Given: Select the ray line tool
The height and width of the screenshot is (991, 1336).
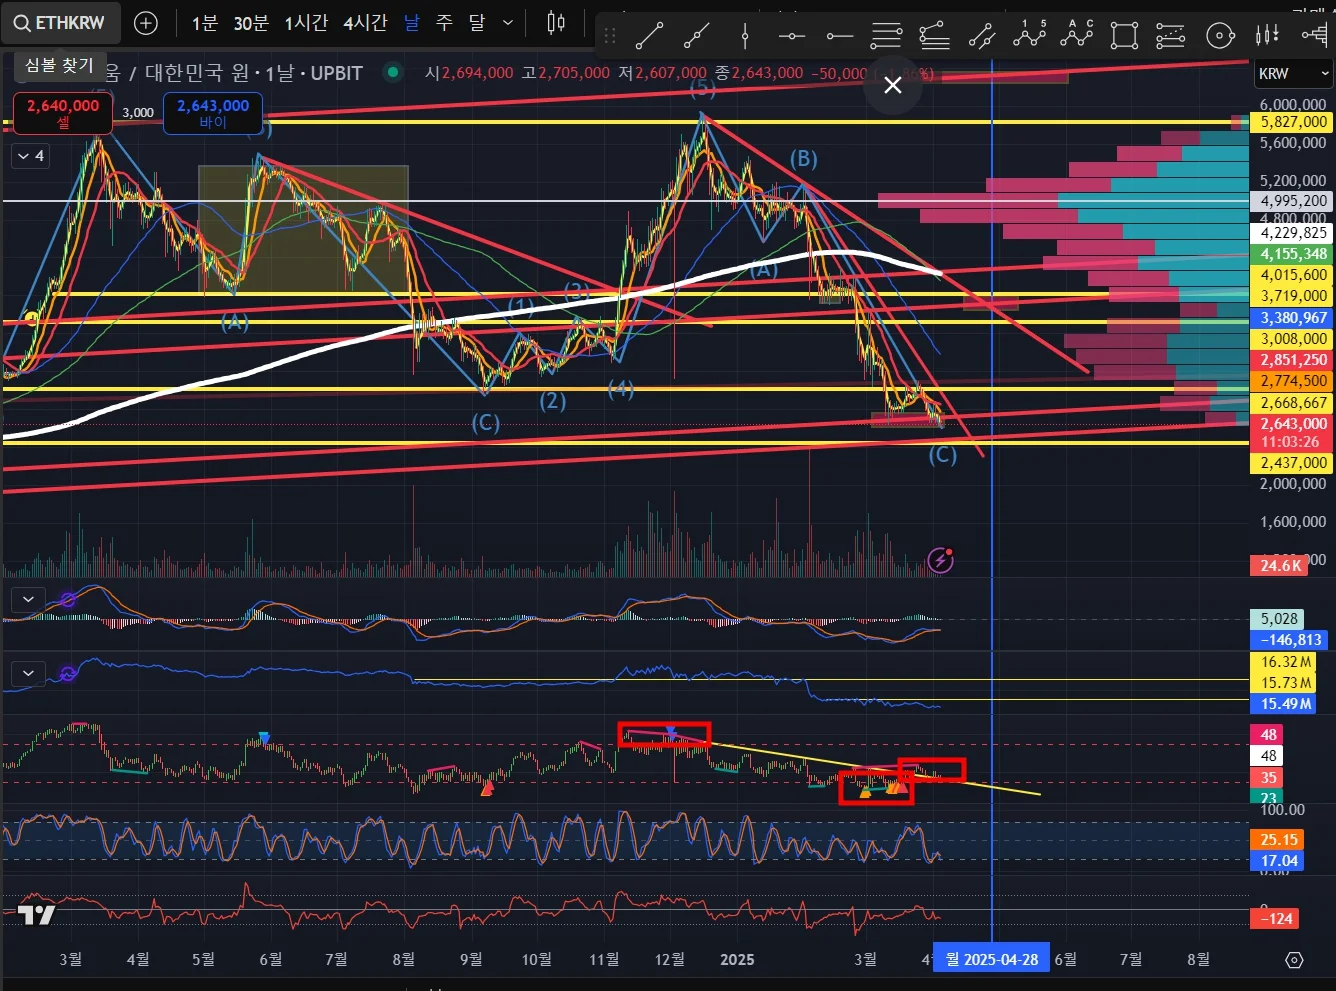Looking at the screenshot, I should click(x=697, y=37).
